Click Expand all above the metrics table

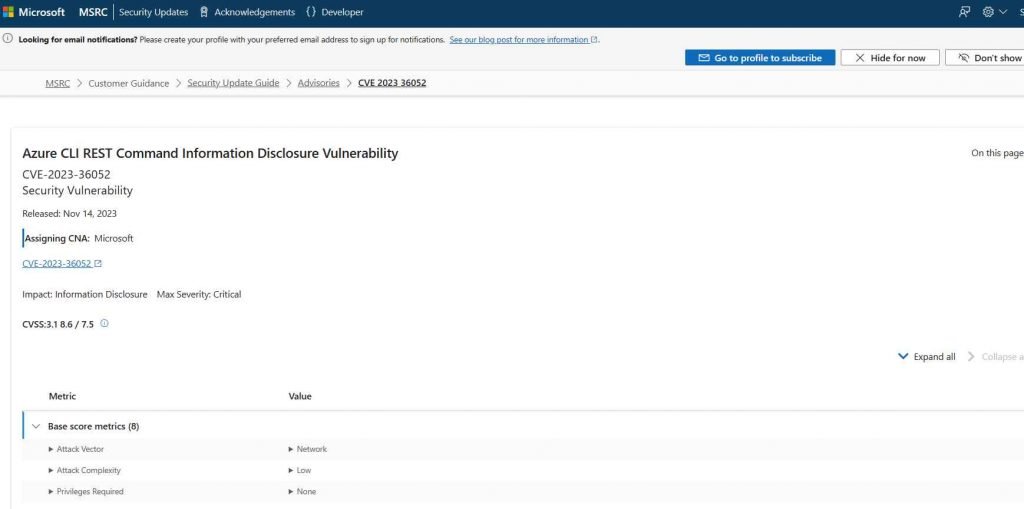[x=927, y=357]
